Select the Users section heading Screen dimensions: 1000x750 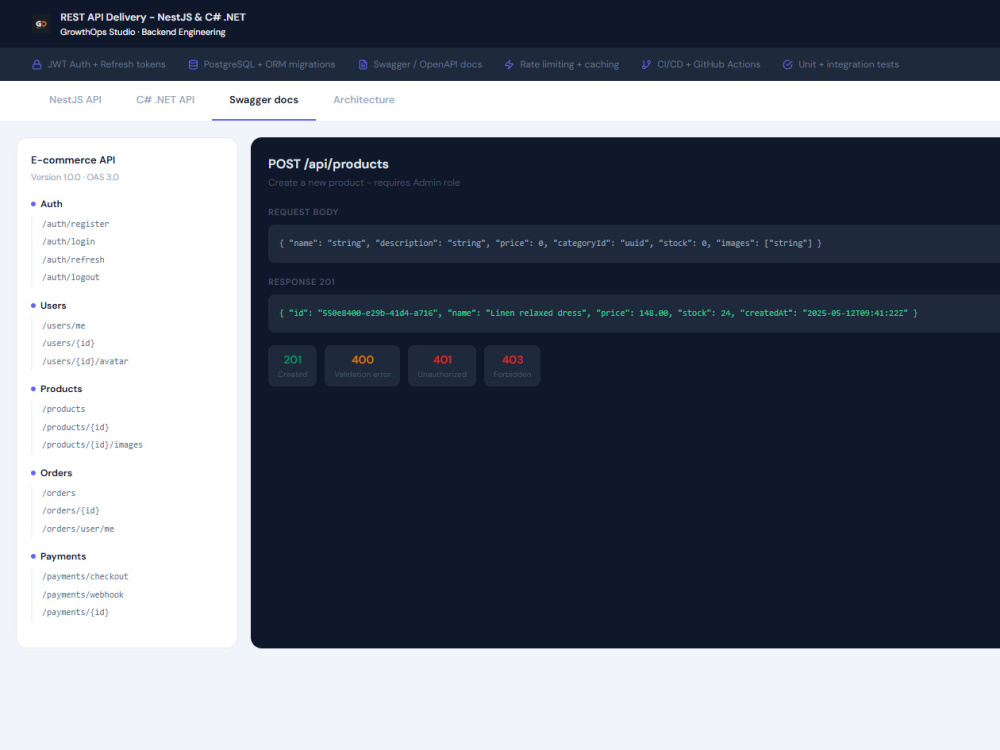(53, 305)
